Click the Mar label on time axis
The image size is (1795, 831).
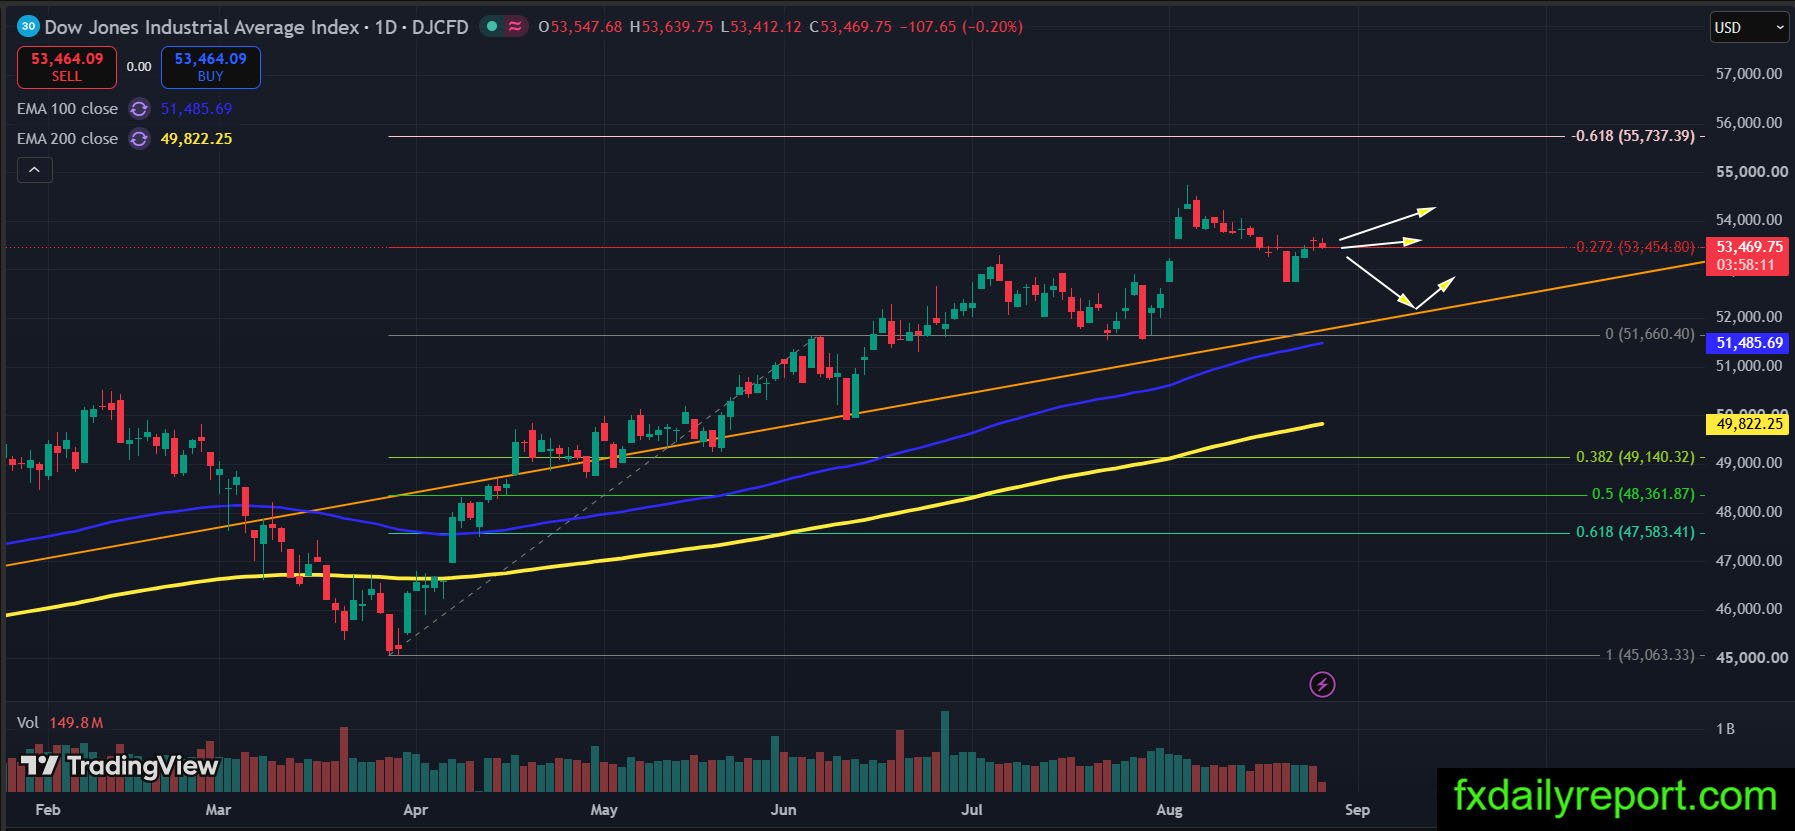coord(218,809)
